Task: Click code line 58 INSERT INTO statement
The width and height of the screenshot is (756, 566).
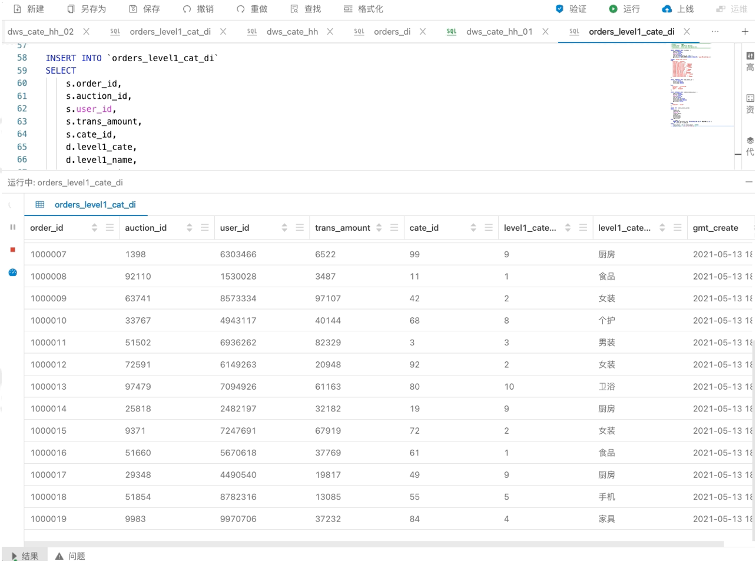Action: tap(132, 58)
